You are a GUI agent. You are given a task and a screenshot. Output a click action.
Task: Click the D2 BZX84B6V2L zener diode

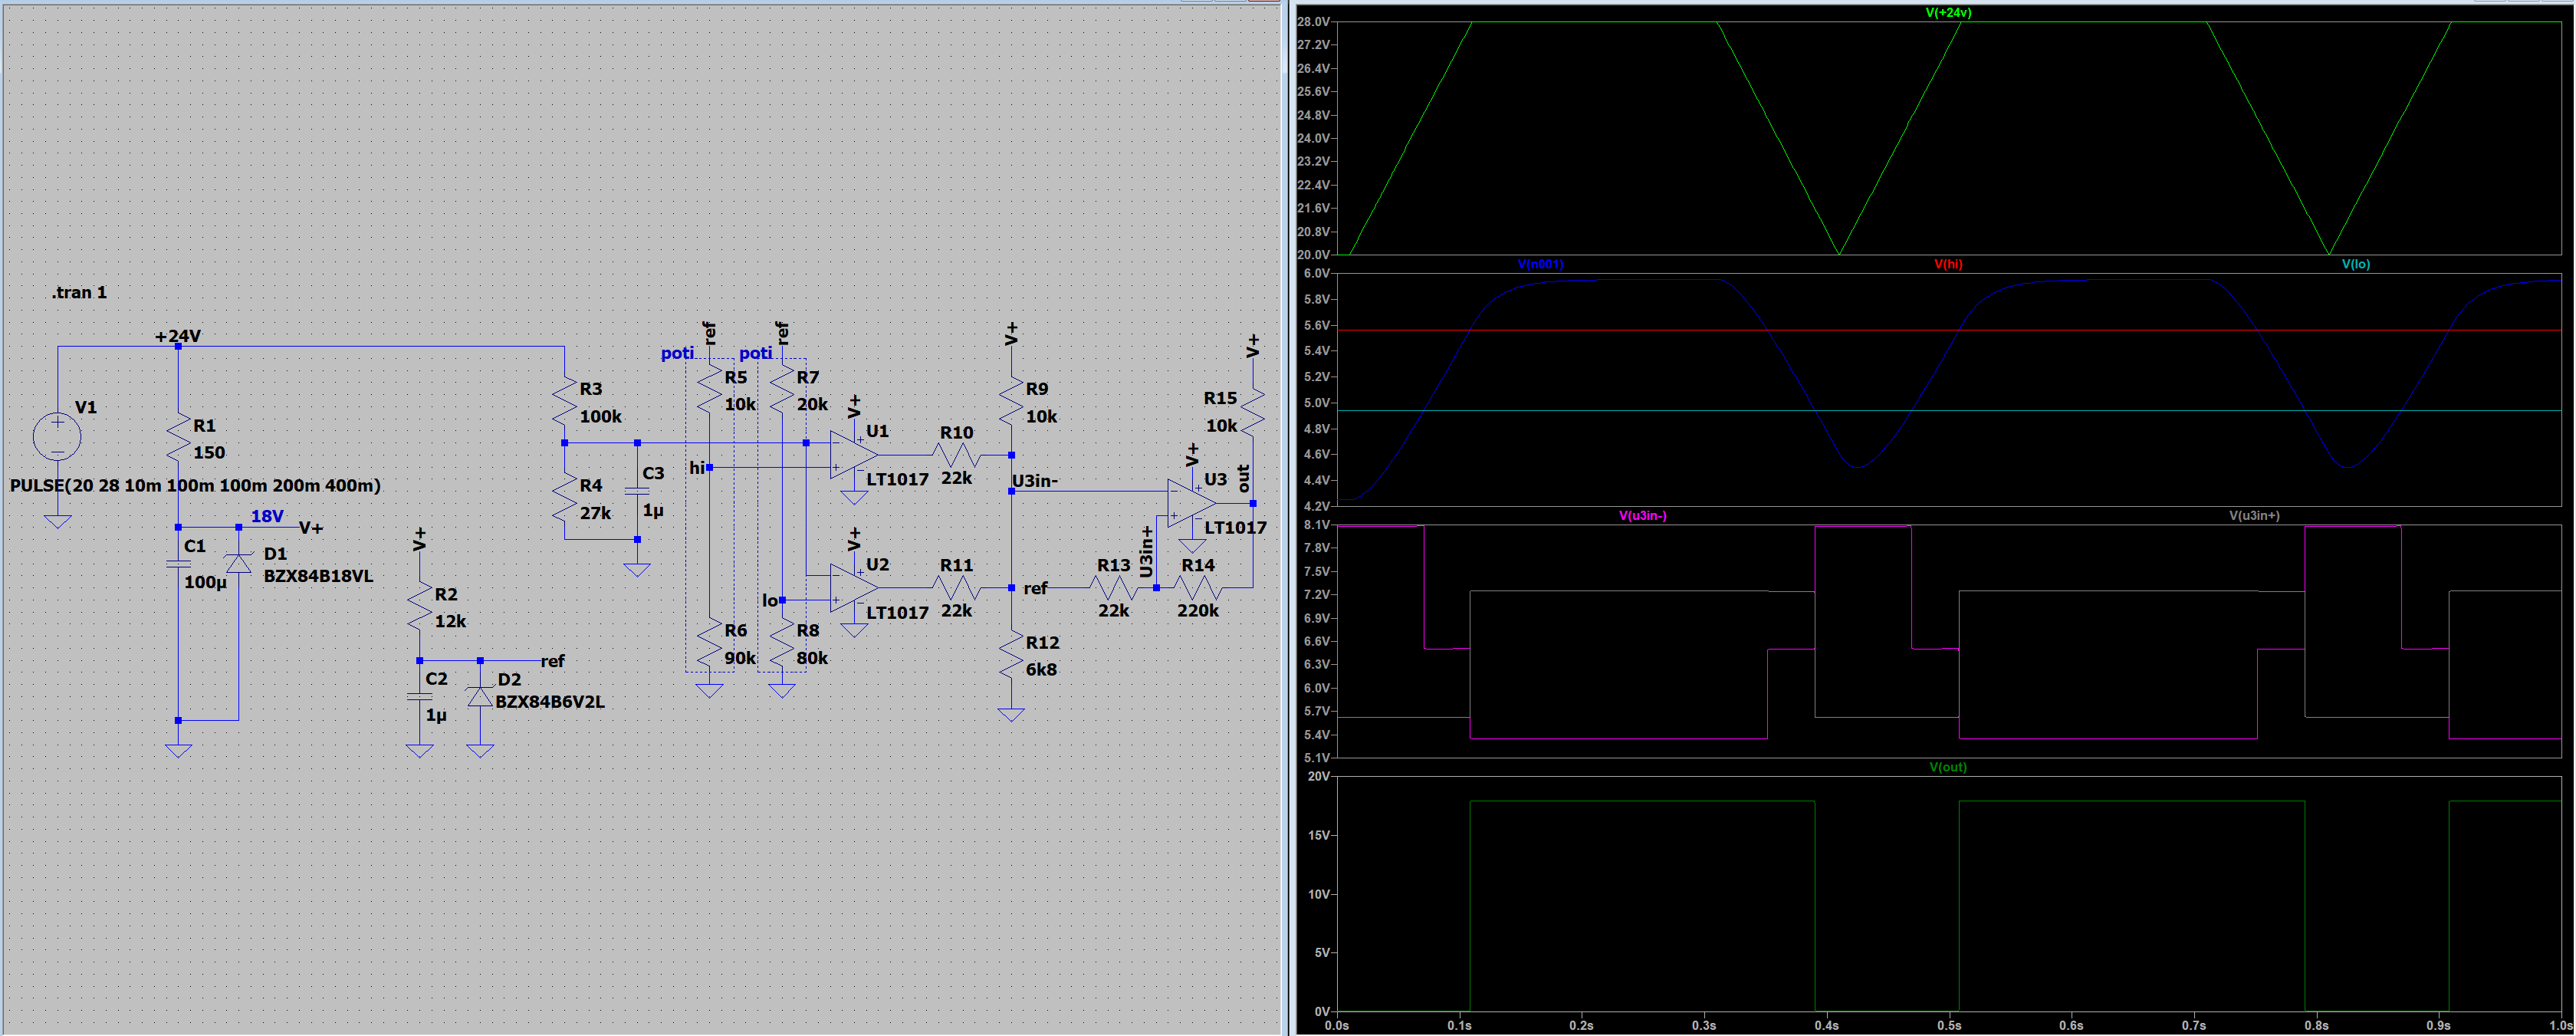(480, 697)
